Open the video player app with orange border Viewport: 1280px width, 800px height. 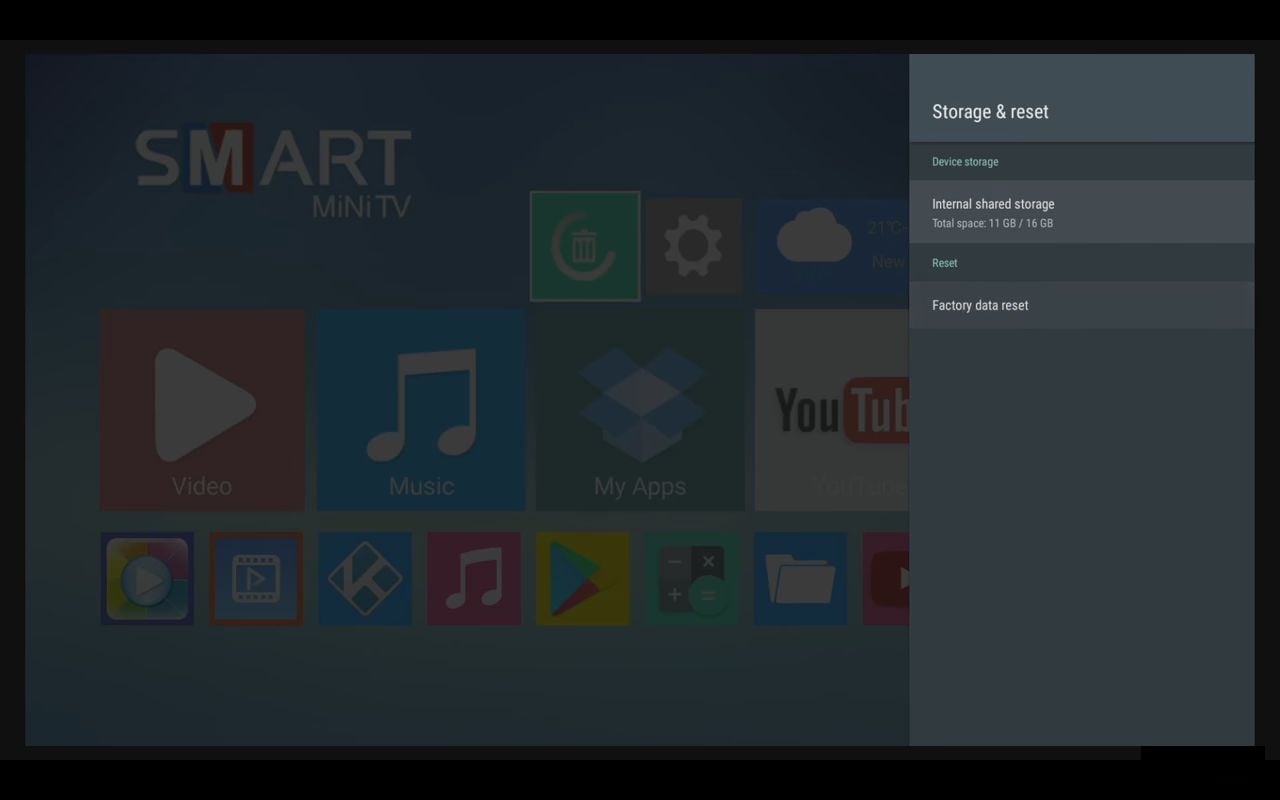click(256, 578)
